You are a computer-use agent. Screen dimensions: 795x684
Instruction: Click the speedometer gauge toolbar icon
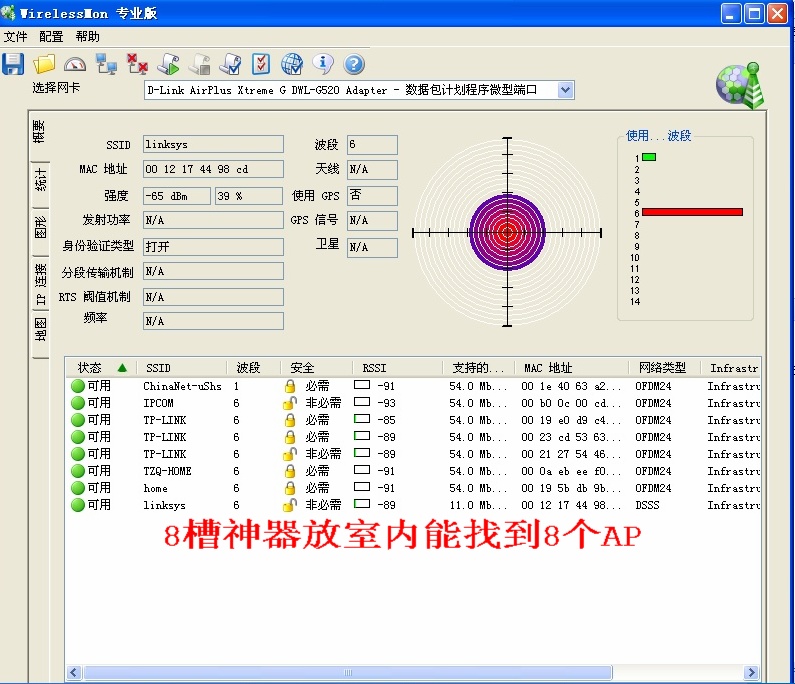[75, 64]
